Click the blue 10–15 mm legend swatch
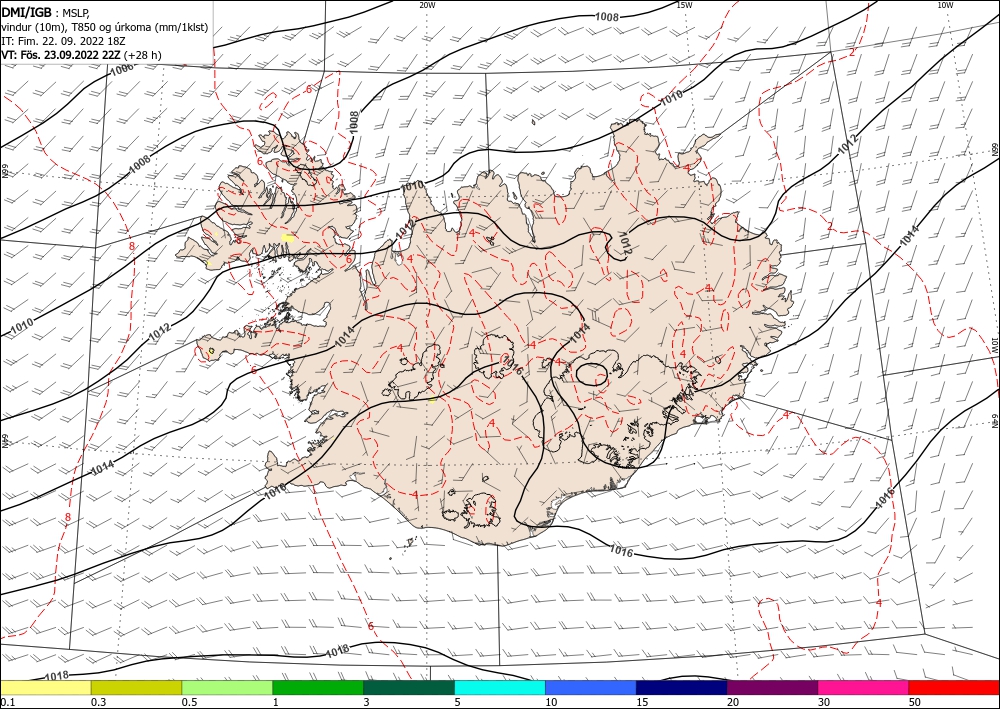Screen dimensions: 1000x709 click(591, 688)
